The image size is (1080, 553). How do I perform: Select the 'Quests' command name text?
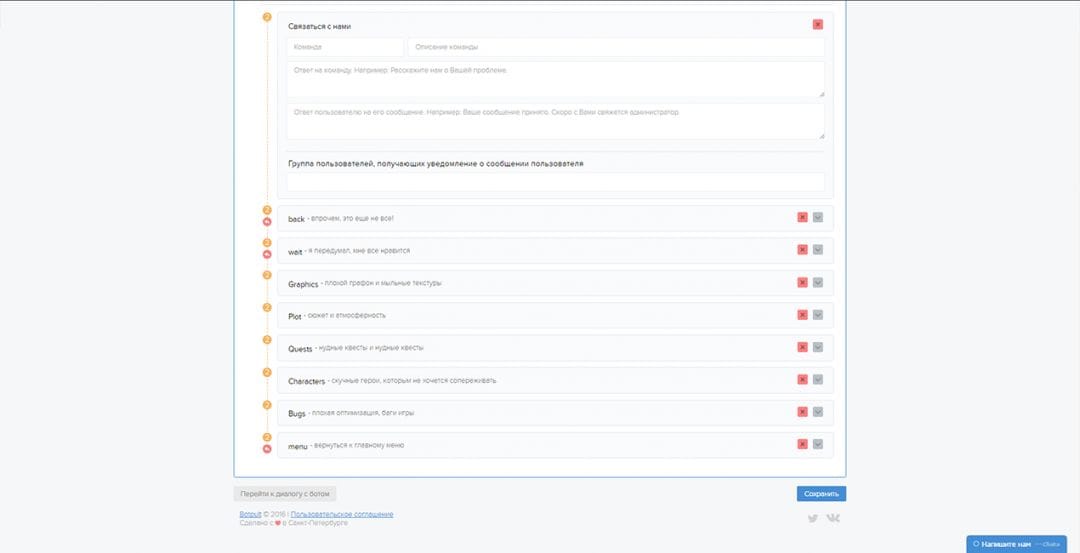pyautogui.click(x=300, y=348)
